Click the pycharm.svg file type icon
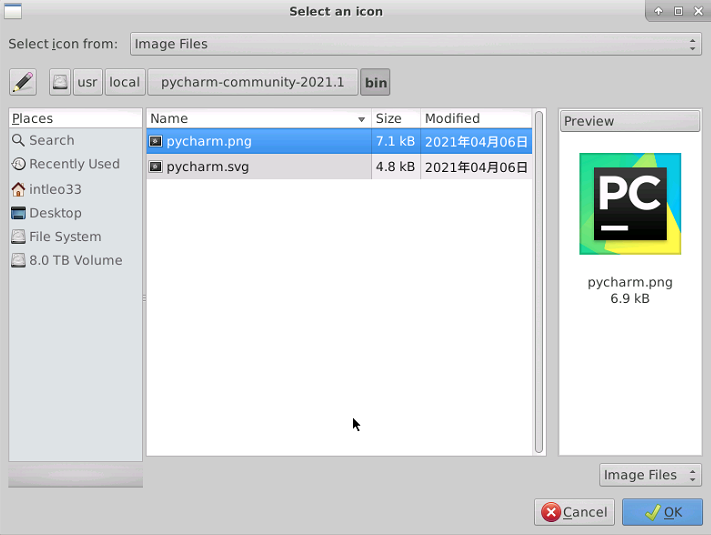This screenshot has width=711, height=535. click(x=156, y=167)
